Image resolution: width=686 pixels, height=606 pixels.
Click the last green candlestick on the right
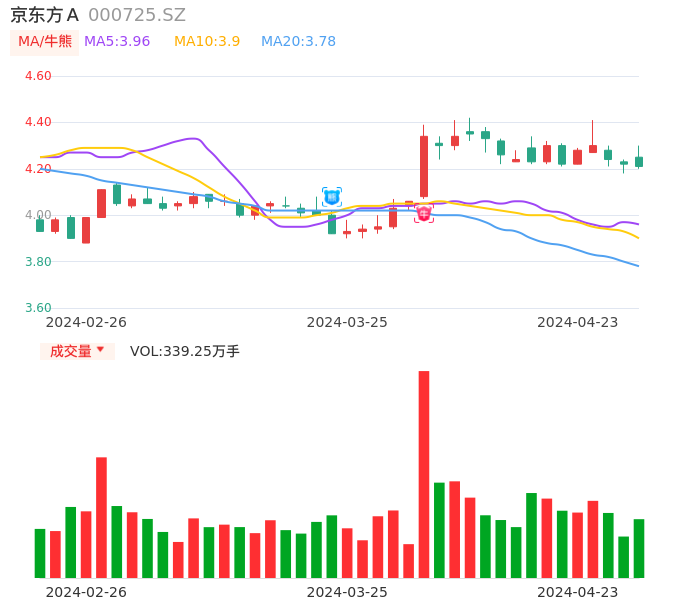click(639, 162)
